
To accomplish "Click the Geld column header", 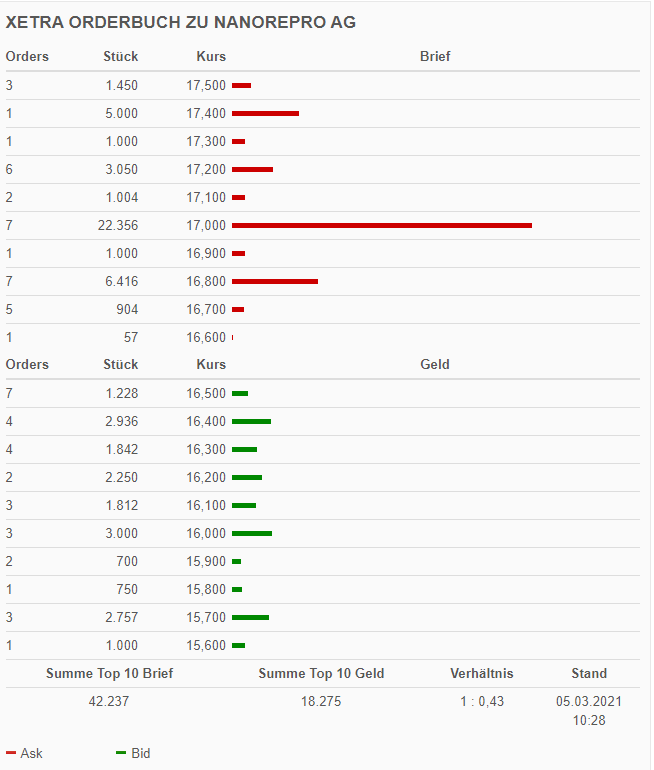I will pyautogui.click(x=435, y=364).
